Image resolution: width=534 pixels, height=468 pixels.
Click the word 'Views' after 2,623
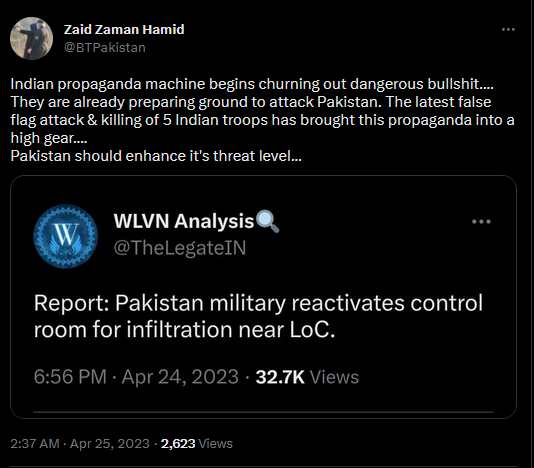(216, 443)
